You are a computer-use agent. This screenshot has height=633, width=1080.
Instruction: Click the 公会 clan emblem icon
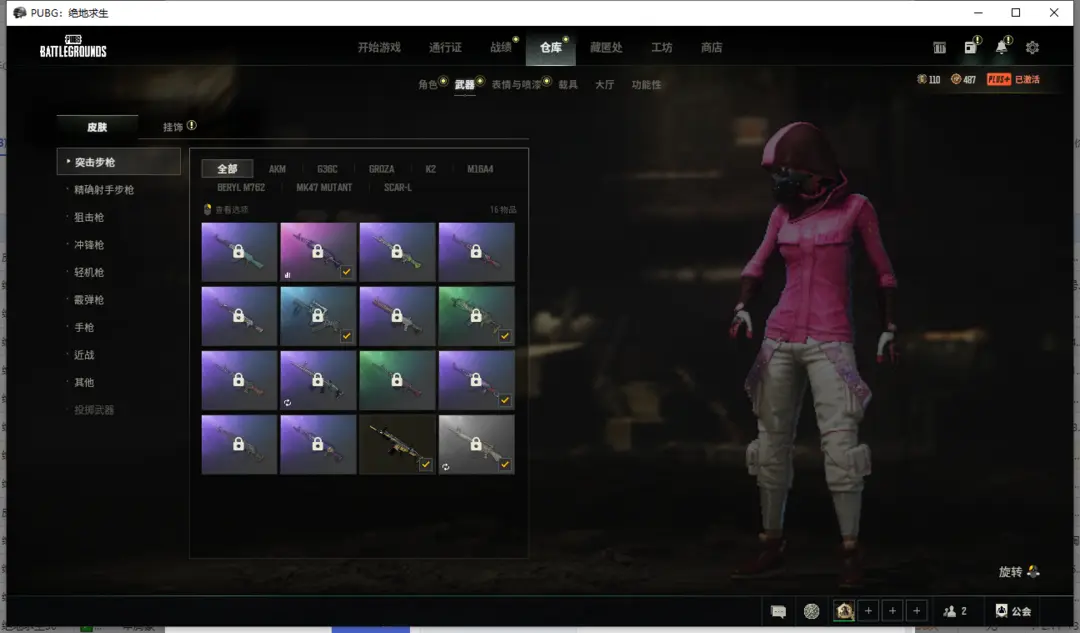[x=1001, y=611]
